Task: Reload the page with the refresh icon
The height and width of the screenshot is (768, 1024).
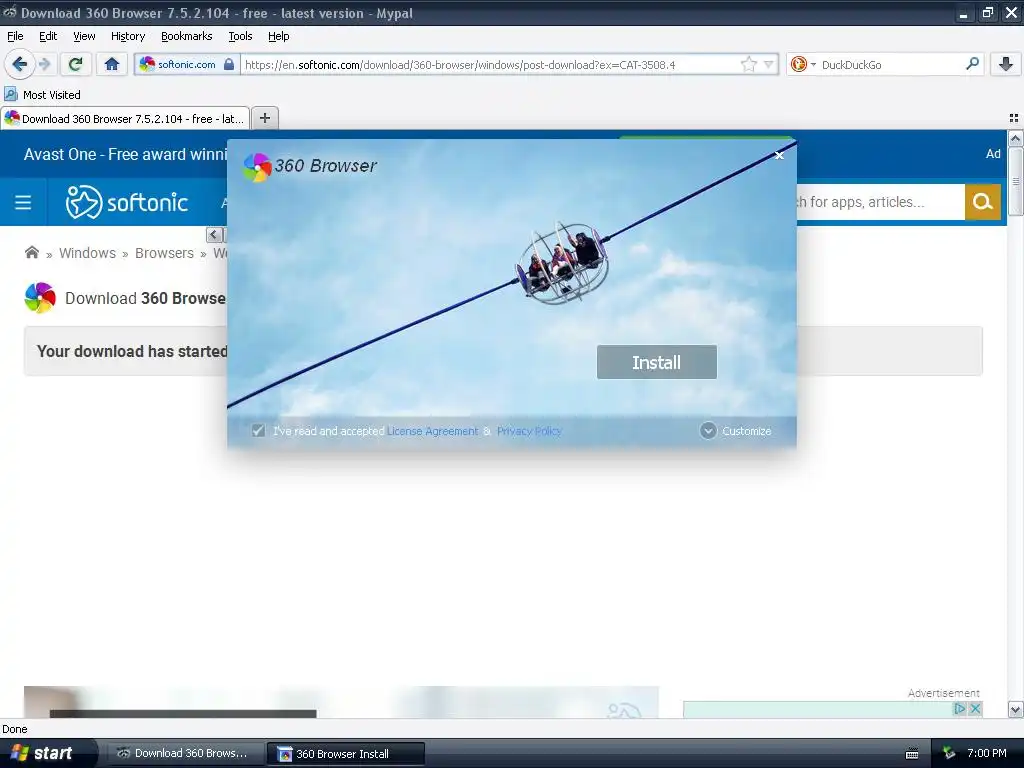Action: click(76, 64)
